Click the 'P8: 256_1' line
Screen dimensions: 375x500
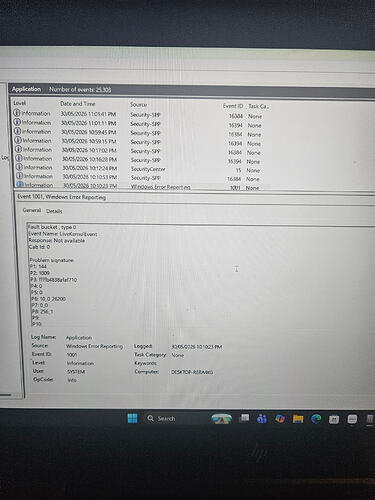42,311
